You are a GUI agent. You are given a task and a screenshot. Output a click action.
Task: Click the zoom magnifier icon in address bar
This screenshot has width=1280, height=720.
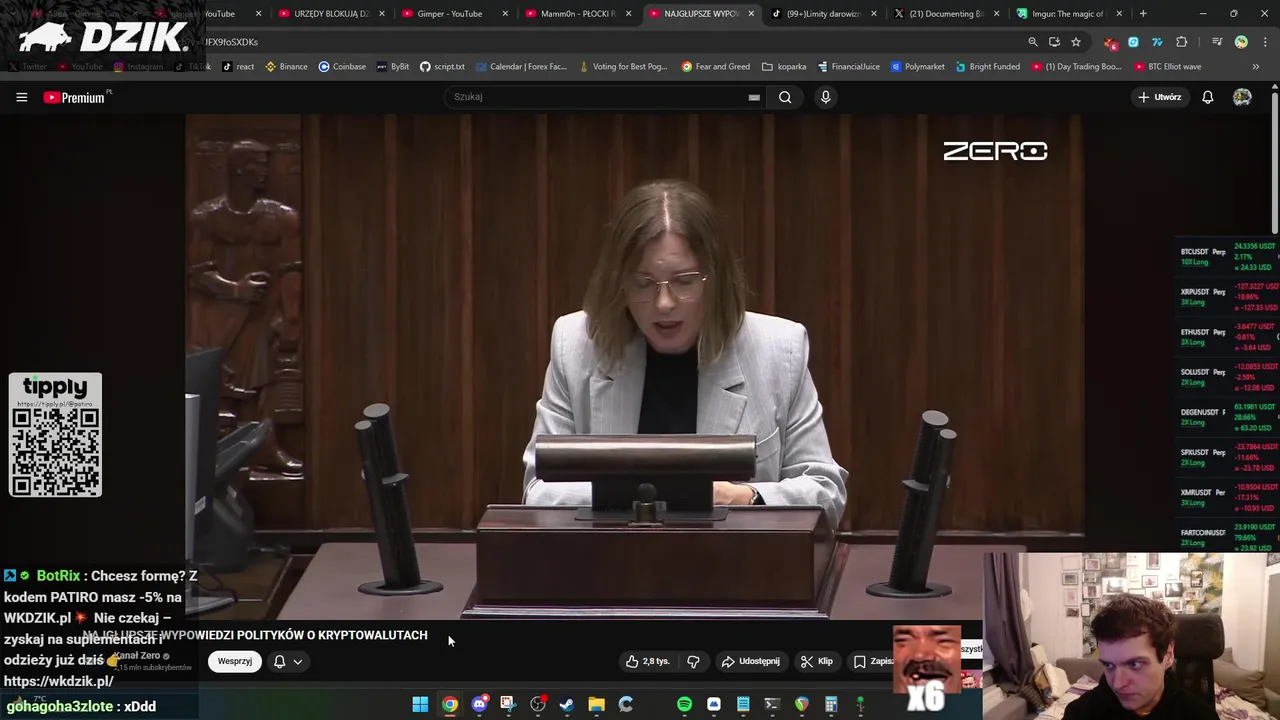[1033, 42]
